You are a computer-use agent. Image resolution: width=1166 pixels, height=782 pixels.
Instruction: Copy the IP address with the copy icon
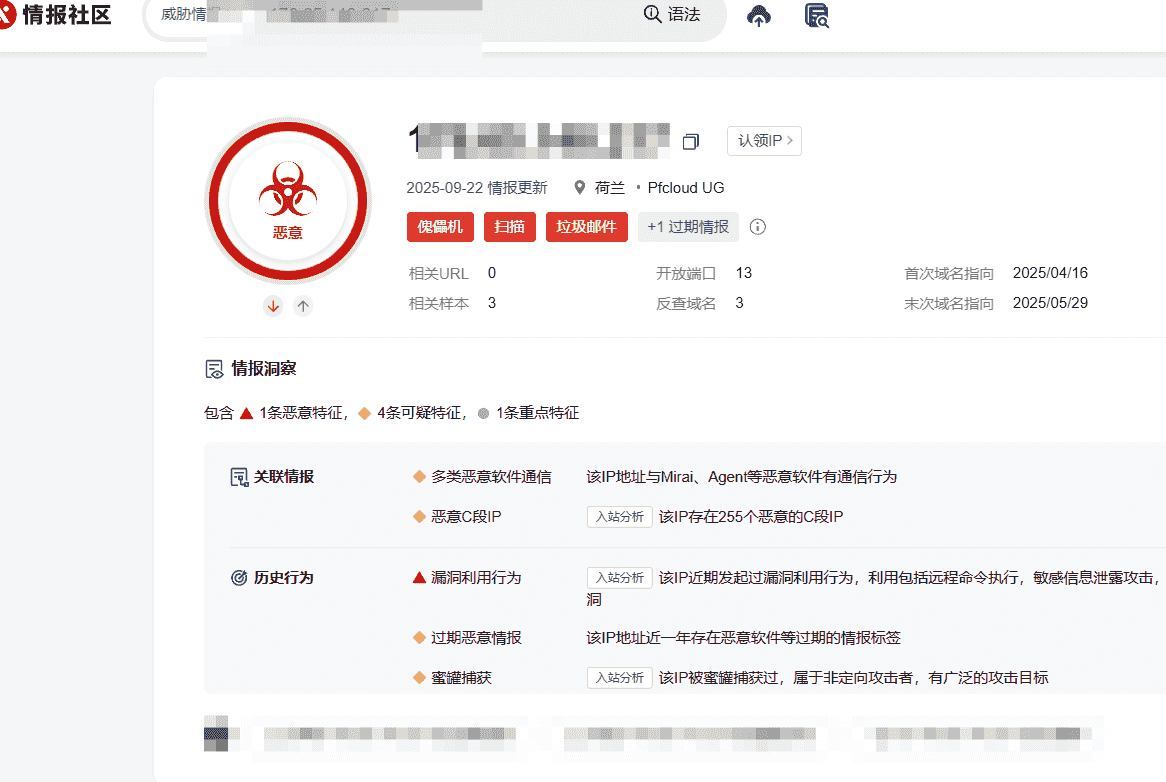(x=690, y=142)
